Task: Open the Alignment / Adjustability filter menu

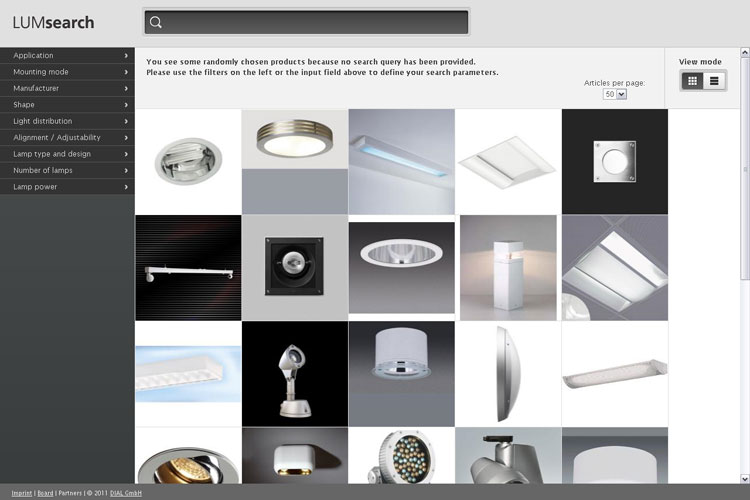Action: click(67, 137)
